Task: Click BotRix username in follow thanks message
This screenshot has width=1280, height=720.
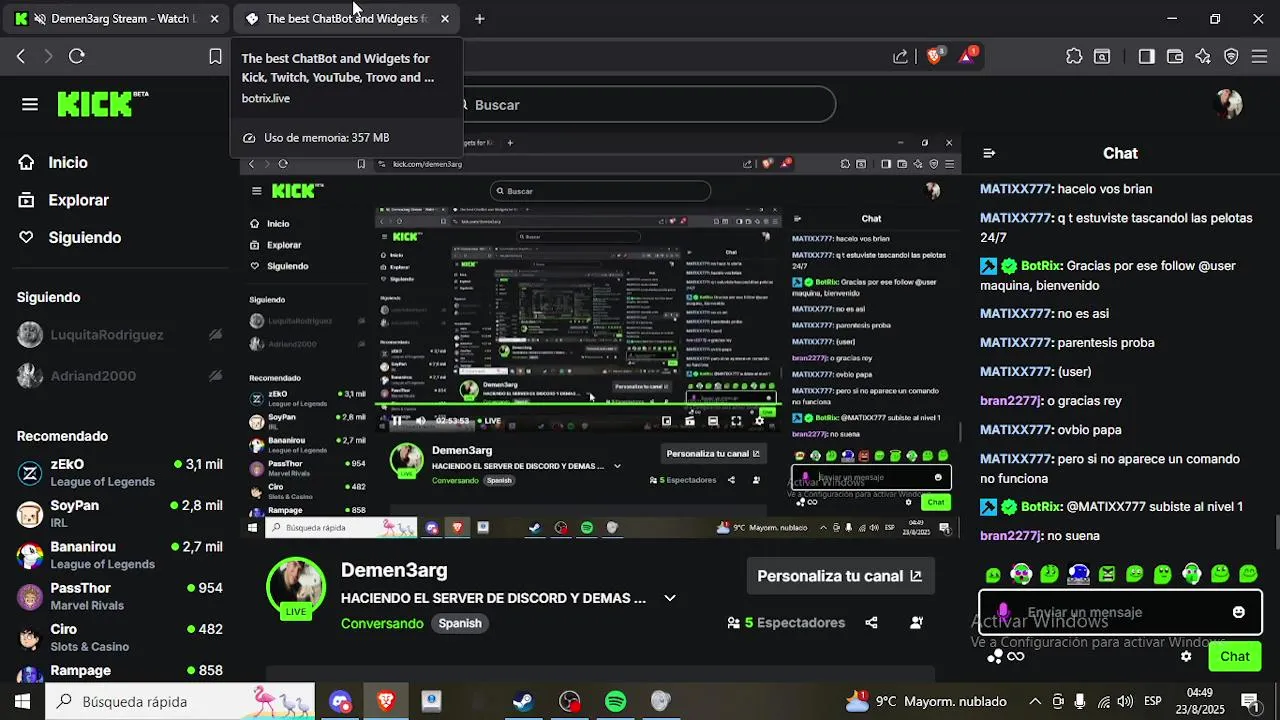Action: (x=1040, y=266)
